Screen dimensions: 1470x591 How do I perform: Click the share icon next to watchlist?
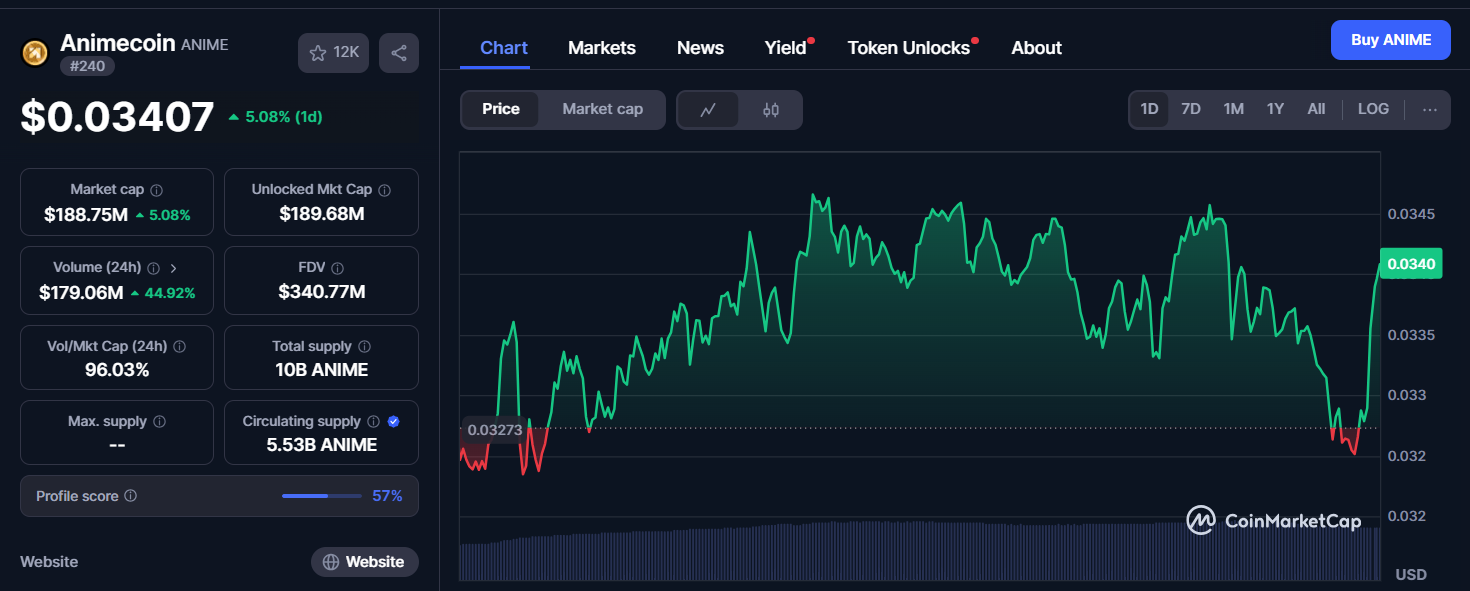[x=399, y=53]
